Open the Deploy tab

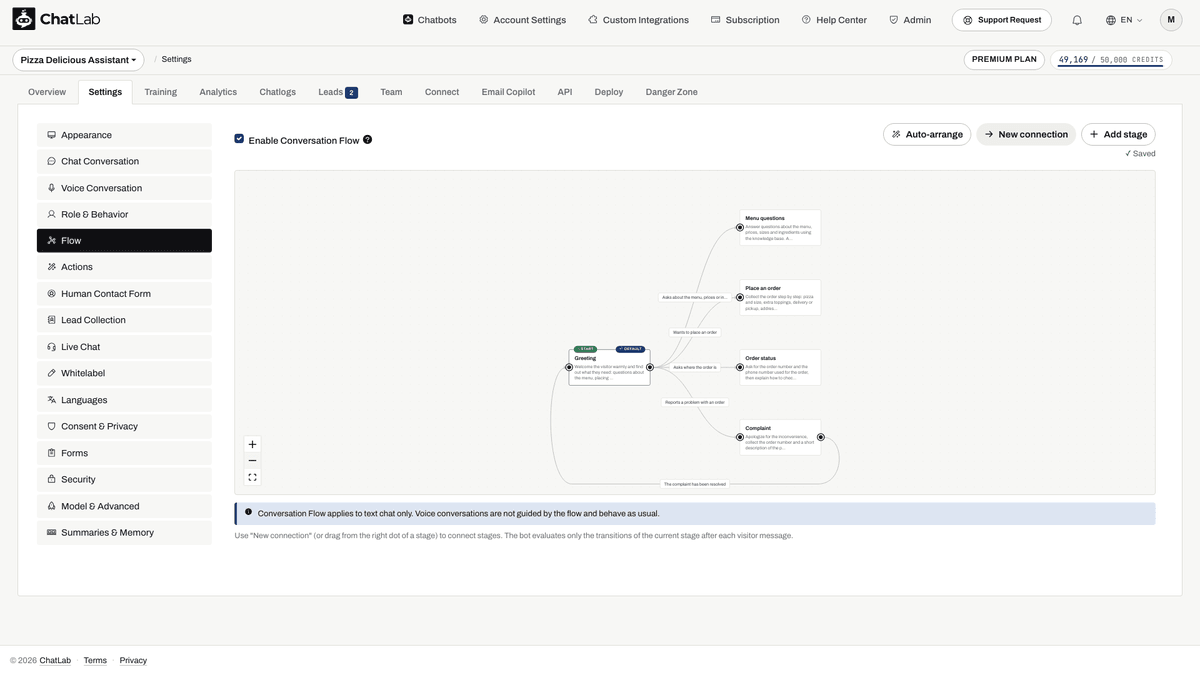[609, 92]
